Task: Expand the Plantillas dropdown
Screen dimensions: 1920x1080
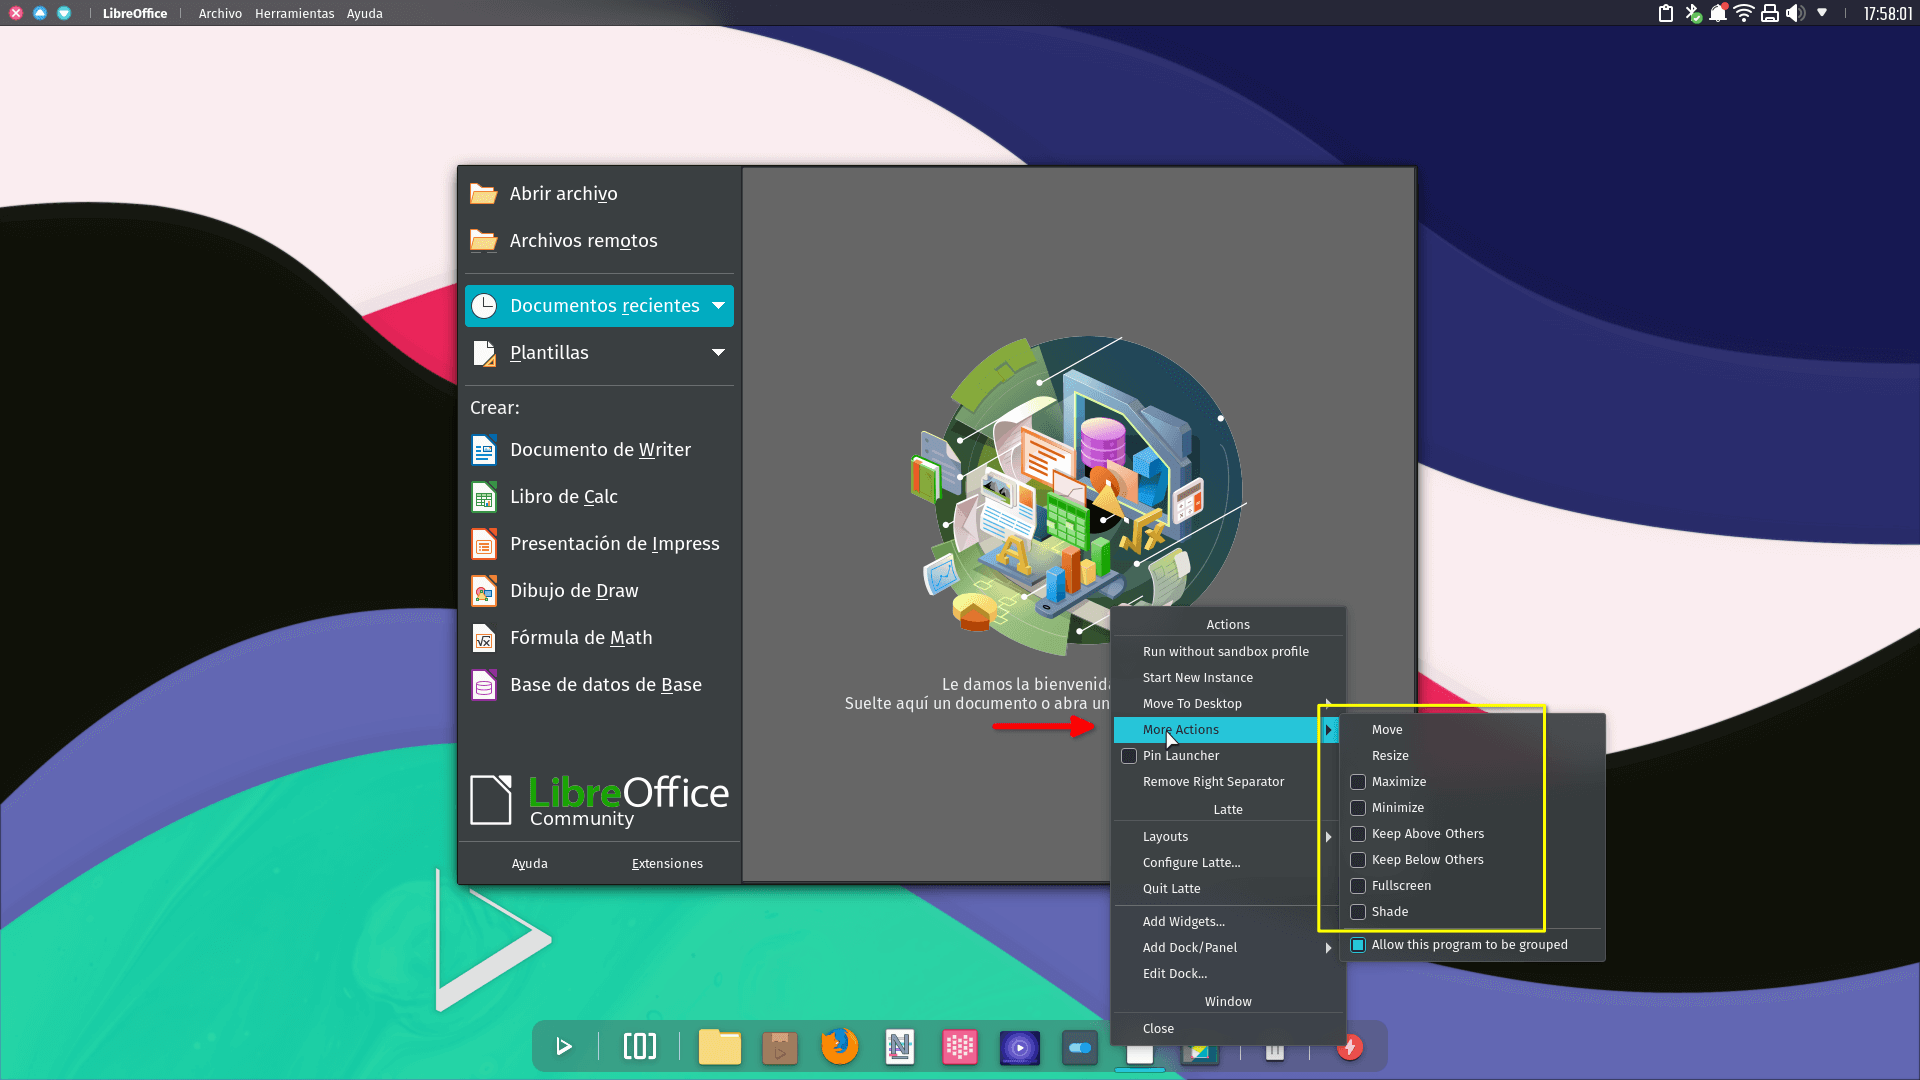Action: coord(718,352)
